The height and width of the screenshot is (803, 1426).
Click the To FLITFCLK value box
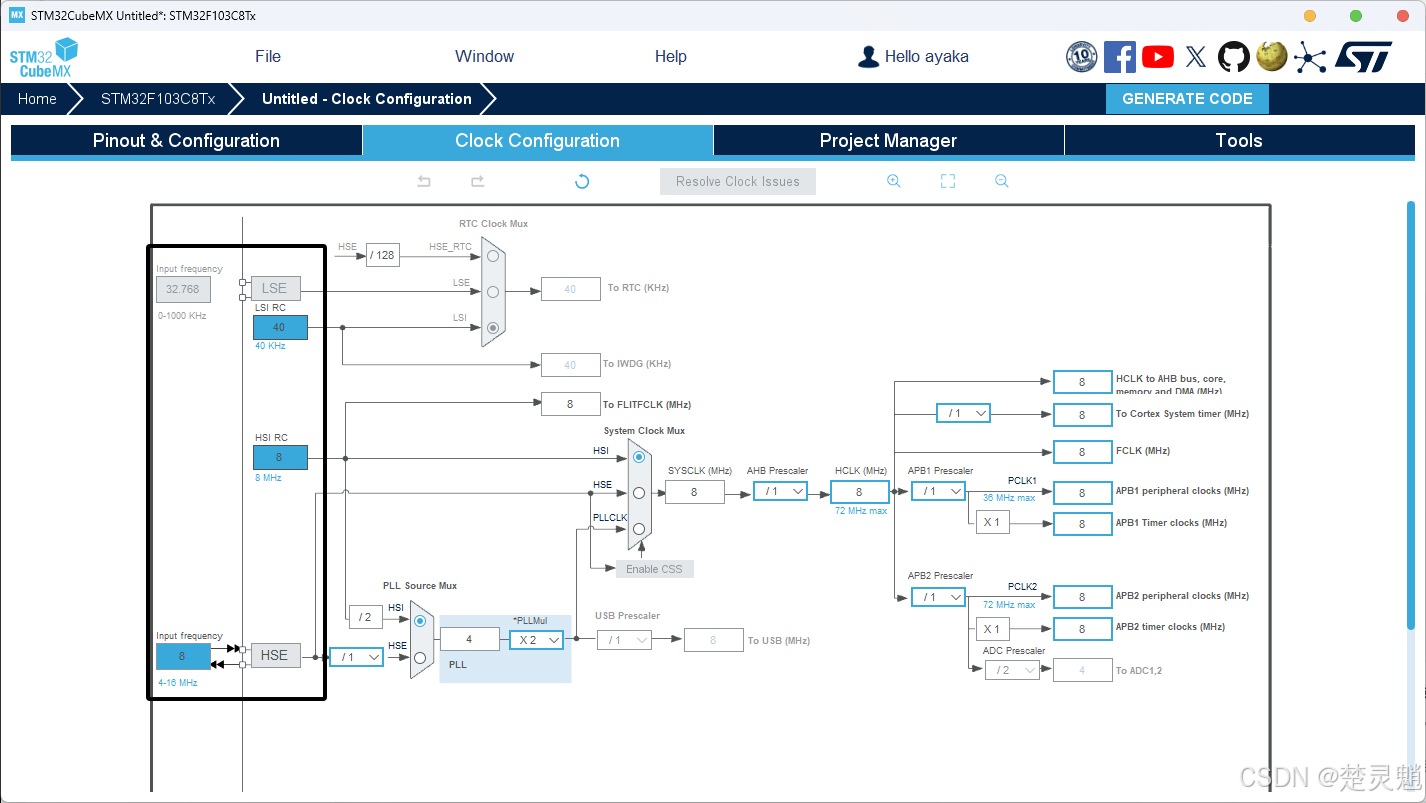tap(570, 404)
